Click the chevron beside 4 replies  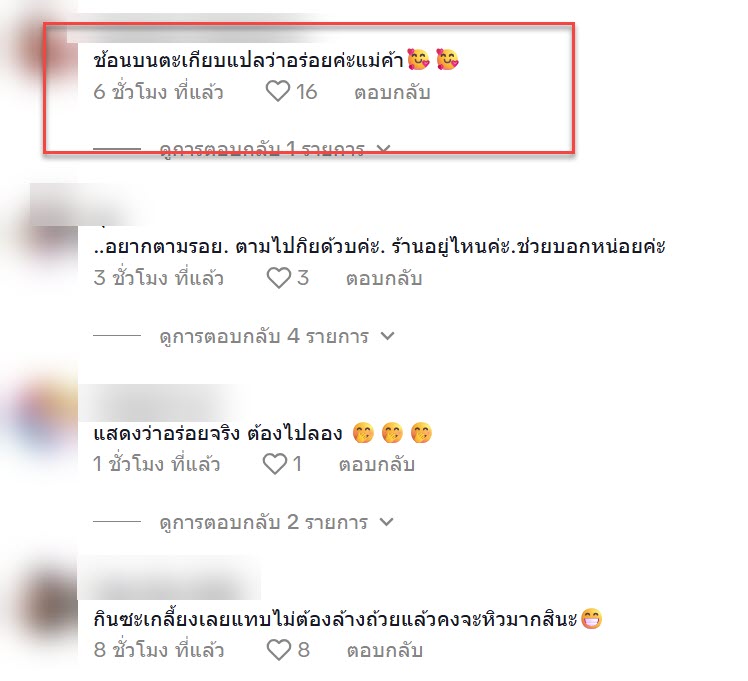tap(388, 336)
